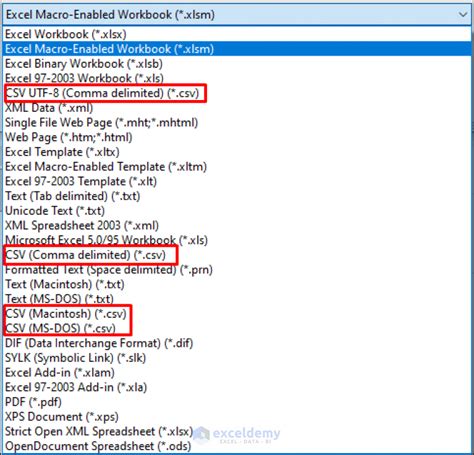This screenshot has height=455, width=474.
Task: Pick Single File Web Page (*.mht;*.mhtml)
Action: [237, 122]
